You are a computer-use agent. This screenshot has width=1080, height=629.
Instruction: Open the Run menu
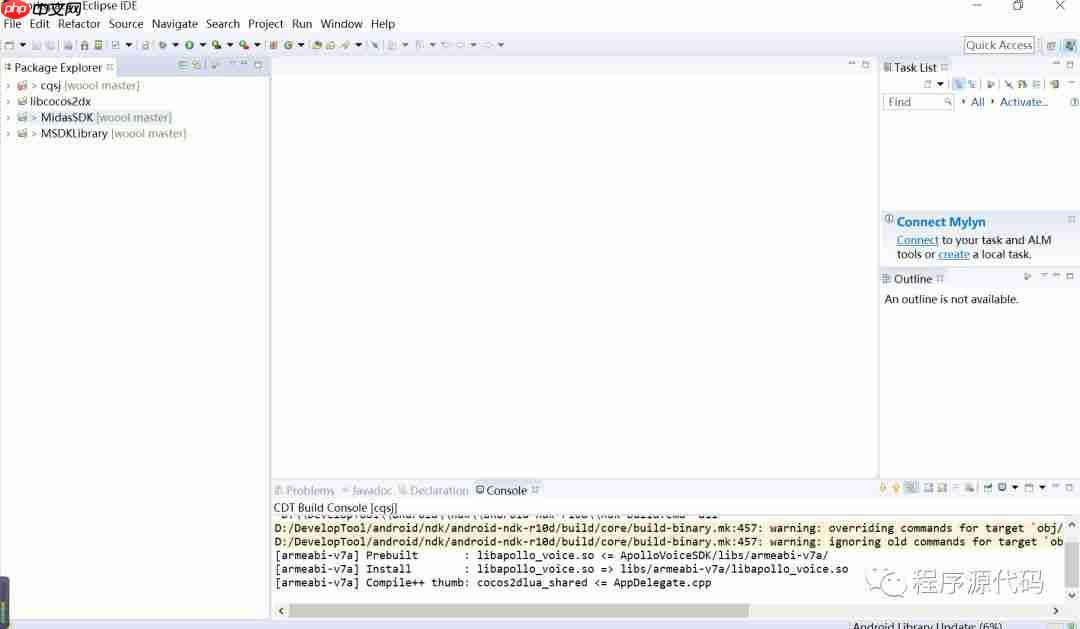(x=302, y=24)
